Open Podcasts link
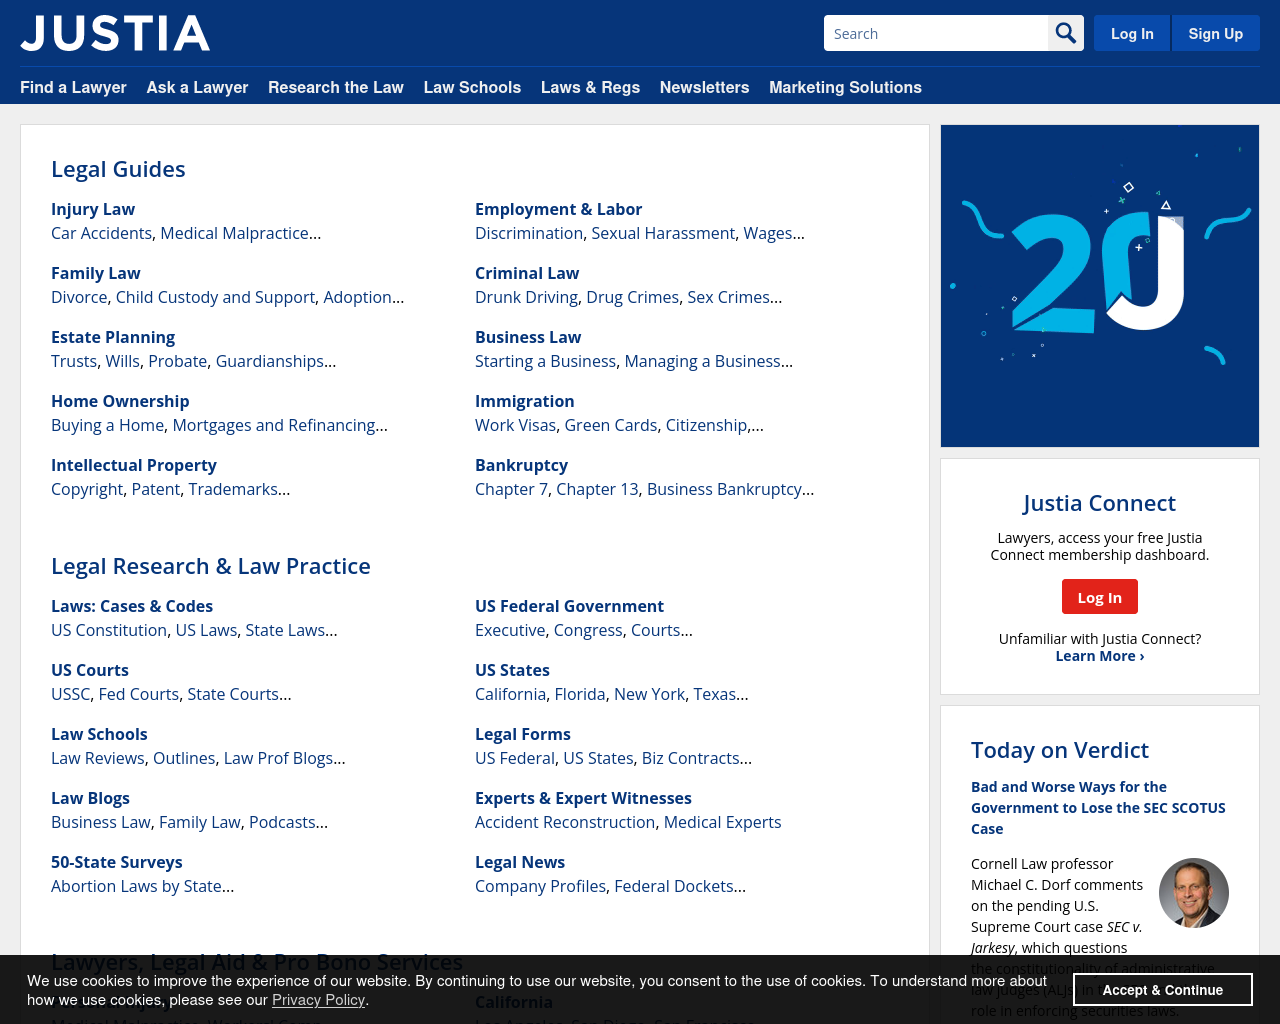Screen dimensions: 1280x1024 (282, 822)
